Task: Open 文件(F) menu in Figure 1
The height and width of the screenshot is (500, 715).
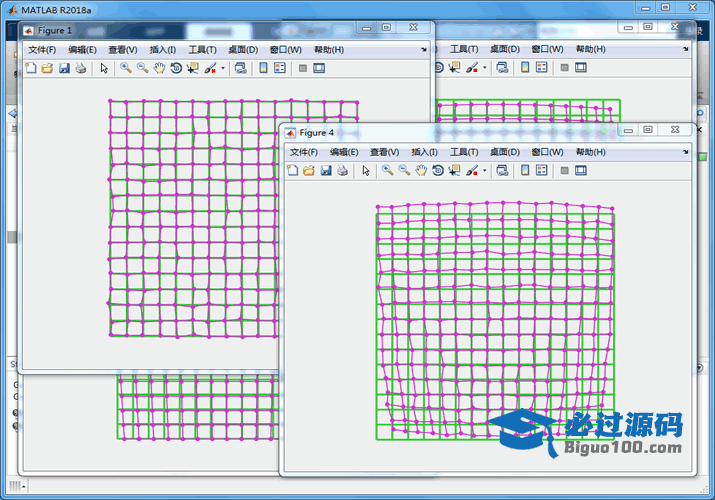Action: click(42, 50)
